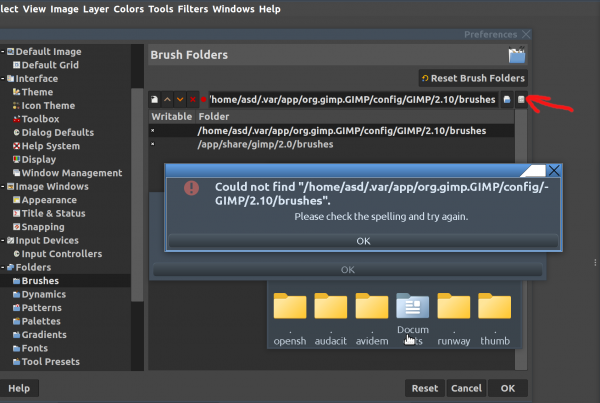Open the Window Management page
Viewport: 600px width, 403px height.
pos(72,173)
